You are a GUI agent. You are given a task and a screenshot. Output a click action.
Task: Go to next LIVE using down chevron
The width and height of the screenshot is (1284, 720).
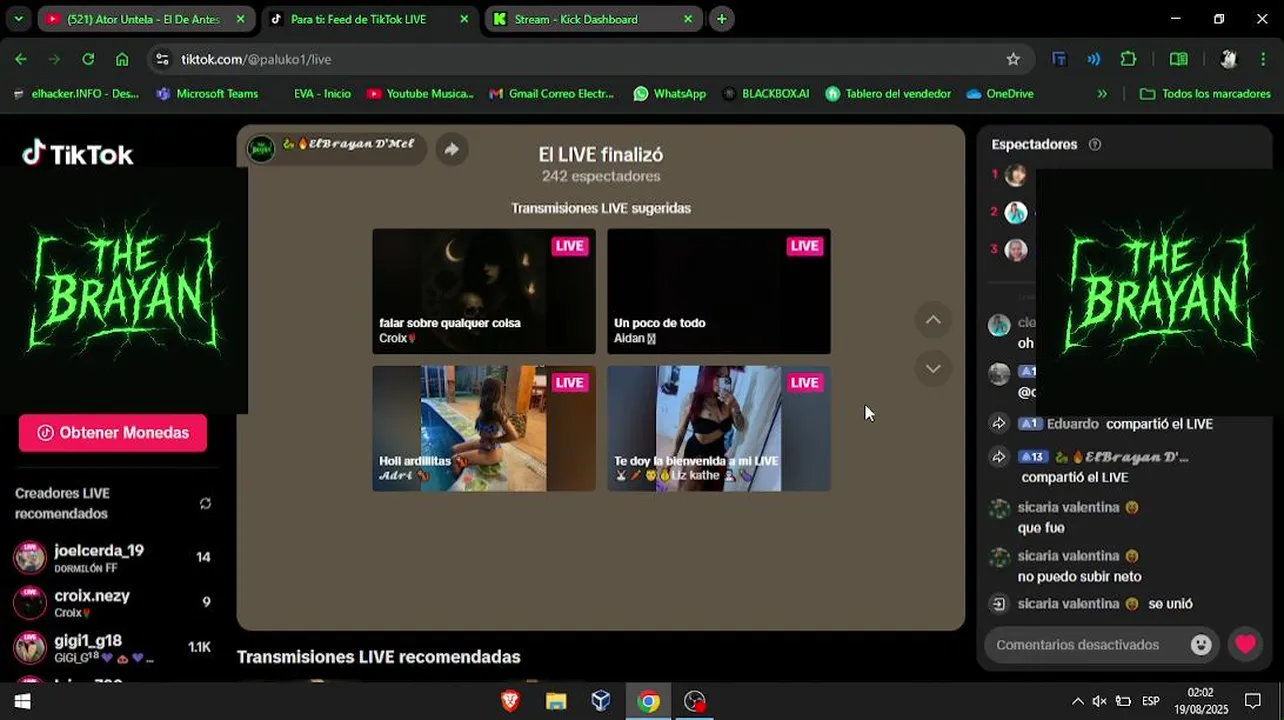[933, 368]
